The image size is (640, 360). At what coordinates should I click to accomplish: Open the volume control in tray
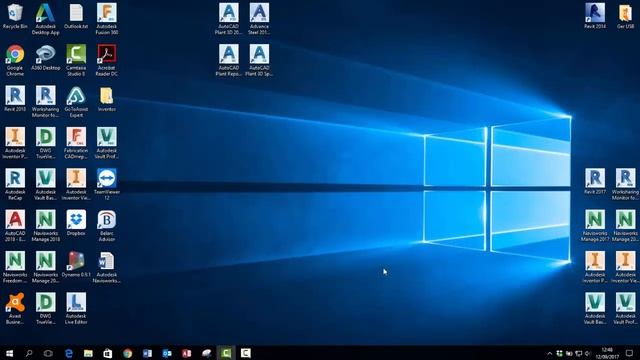pyautogui.click(x=588, y=353)
